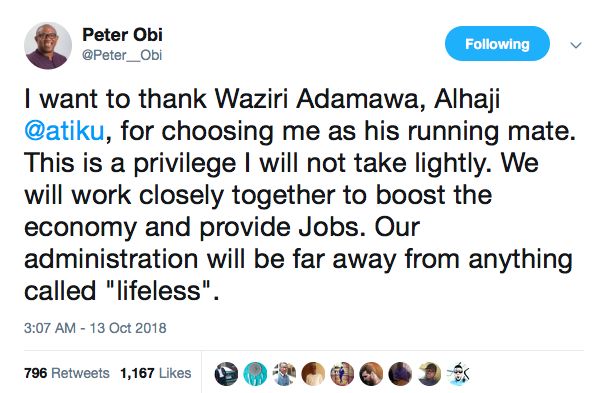Select the avatar of man in grey vest
609x393 pixels.
point(284,374)
